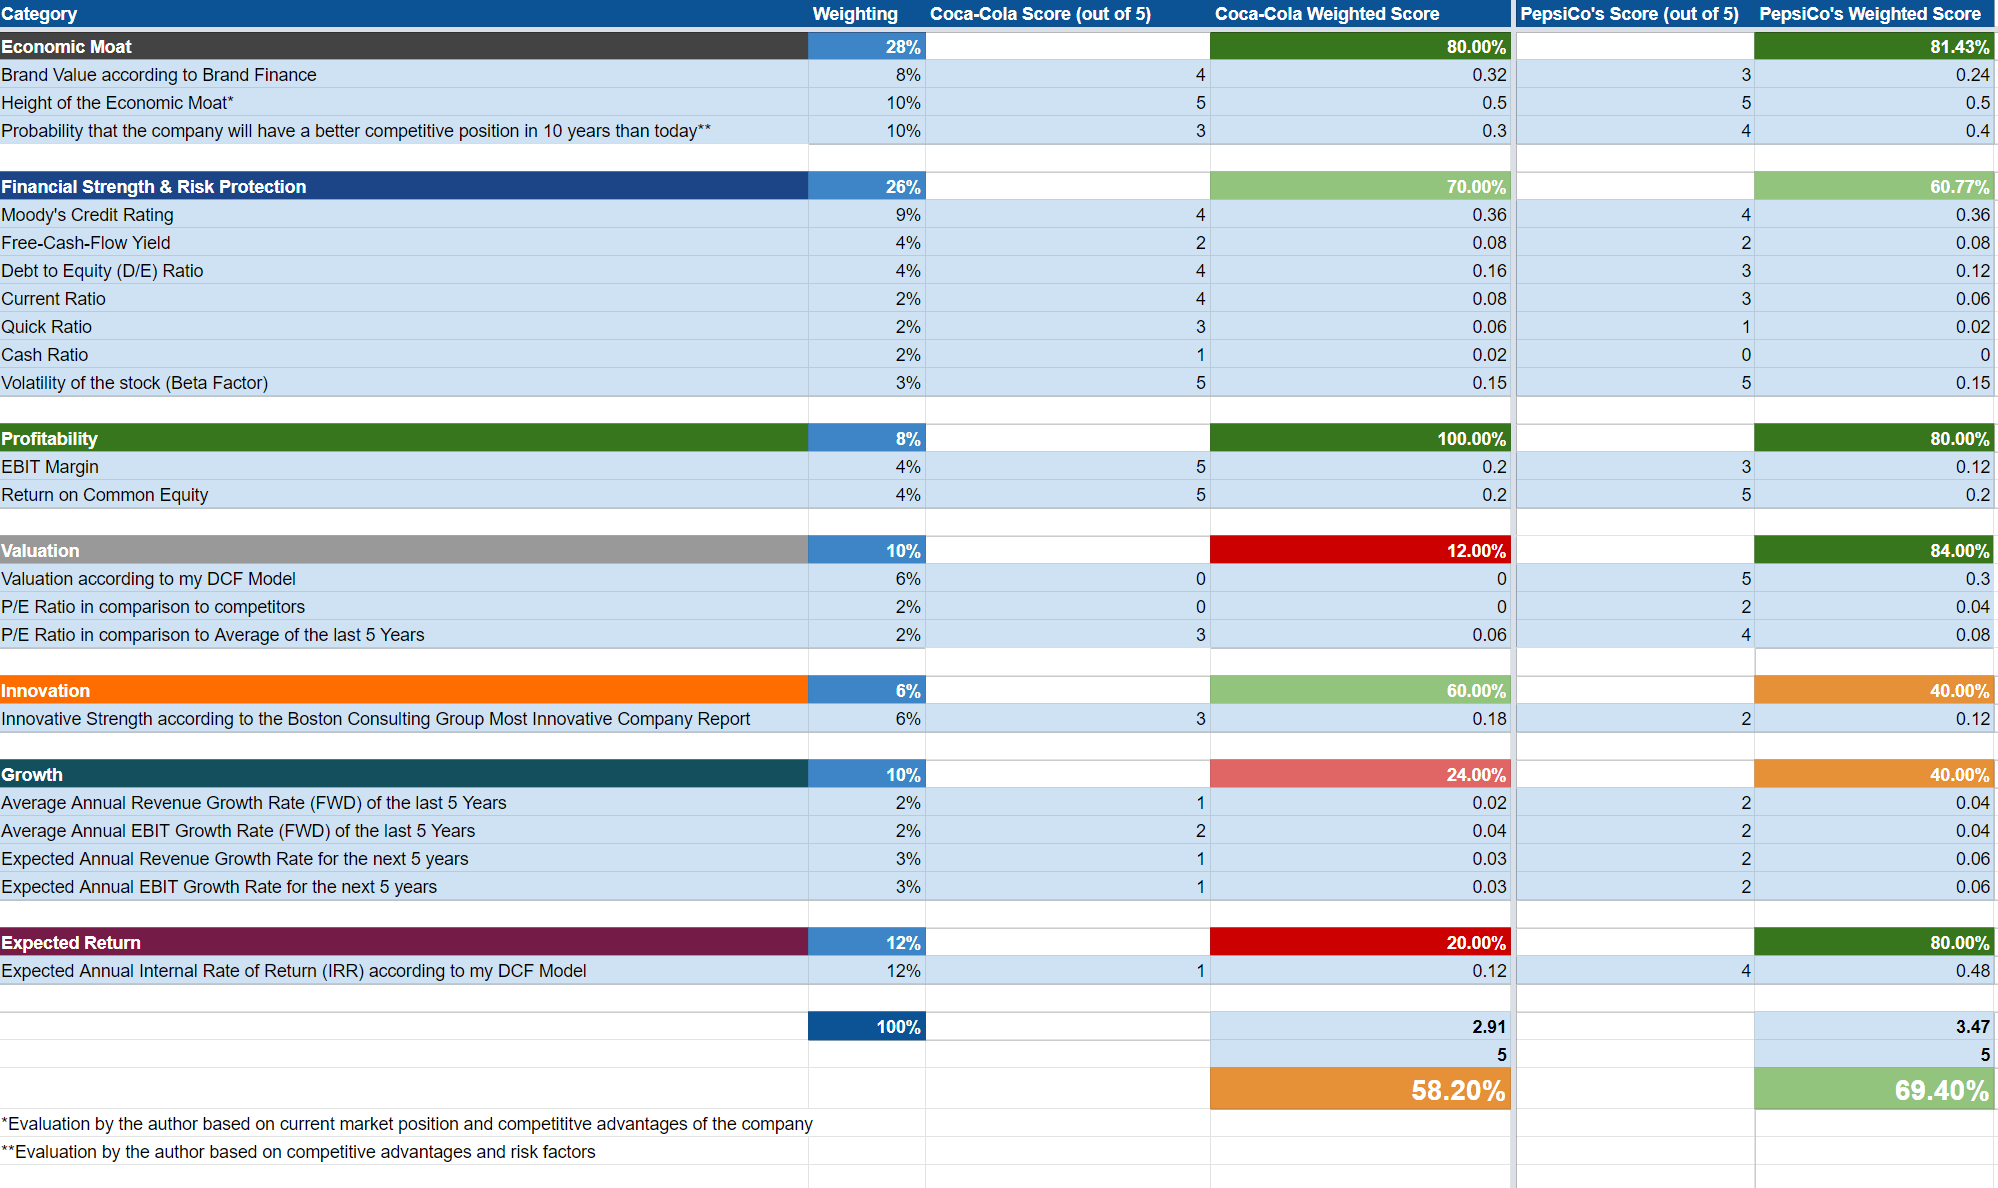
Task: Click P/E Ratio versus last 5 Years average
Action: click(x=404, y=634)
